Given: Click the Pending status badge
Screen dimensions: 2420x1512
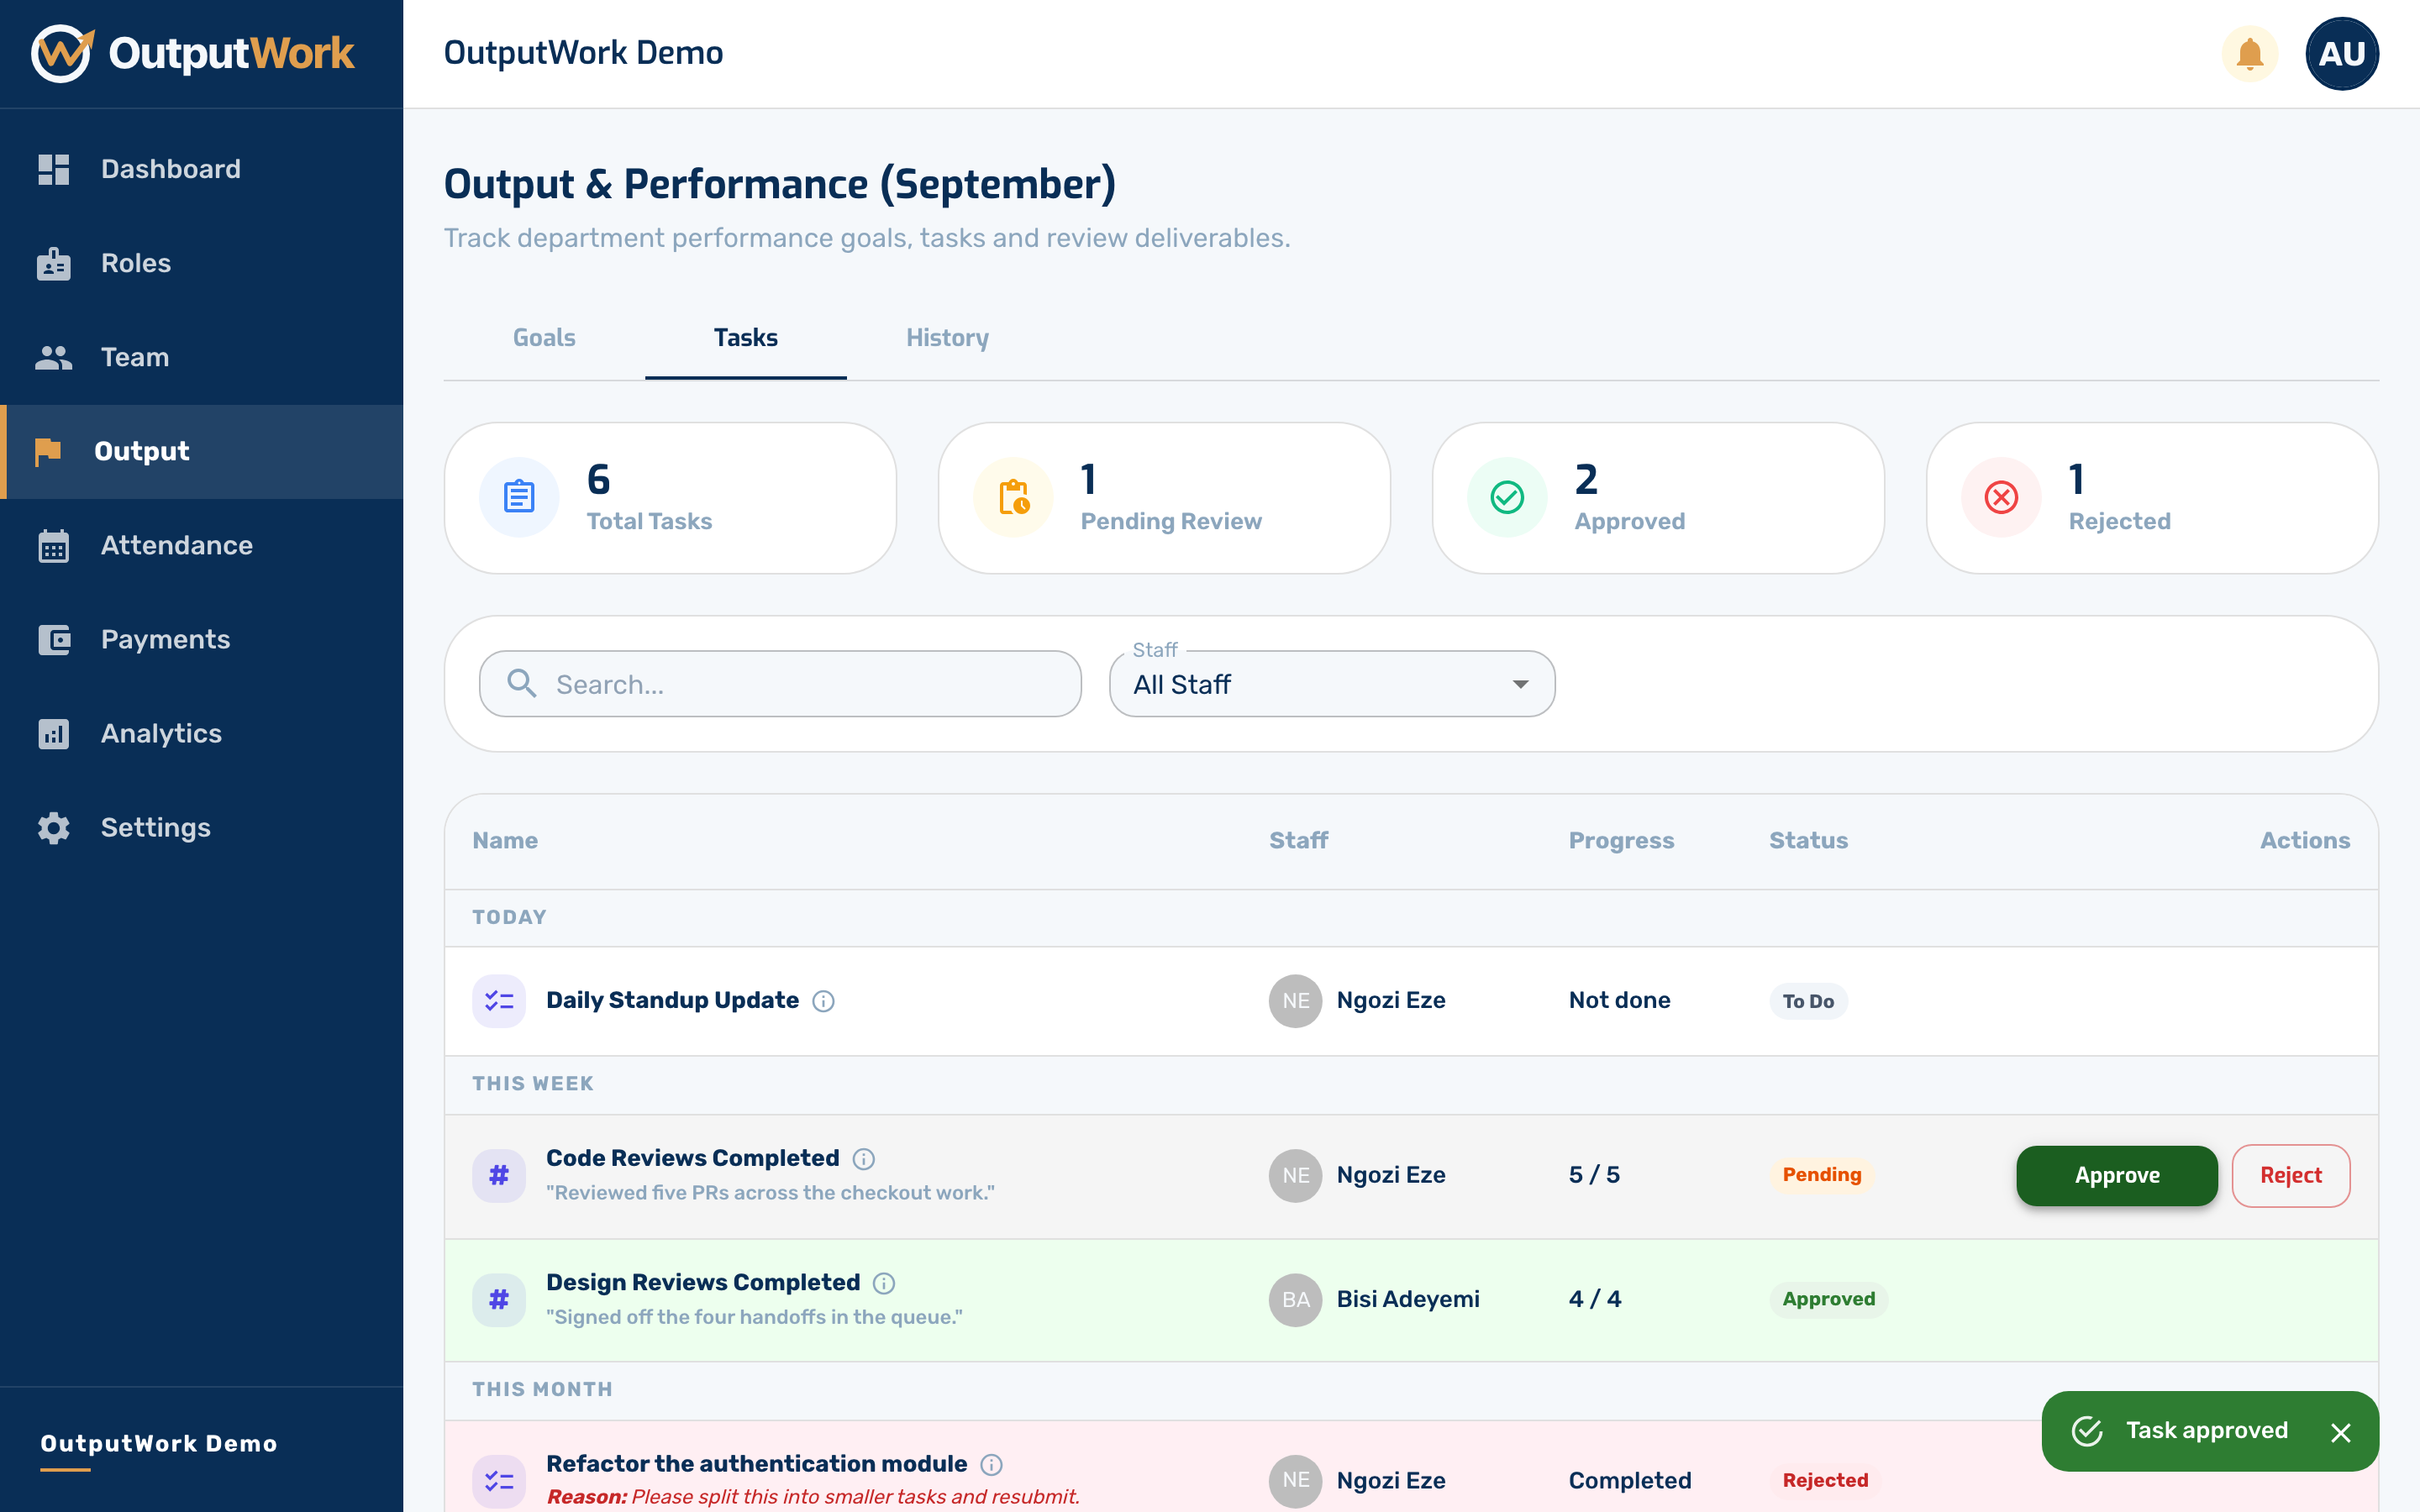Looking at the screenshot, I should tap(1822, 1175).
